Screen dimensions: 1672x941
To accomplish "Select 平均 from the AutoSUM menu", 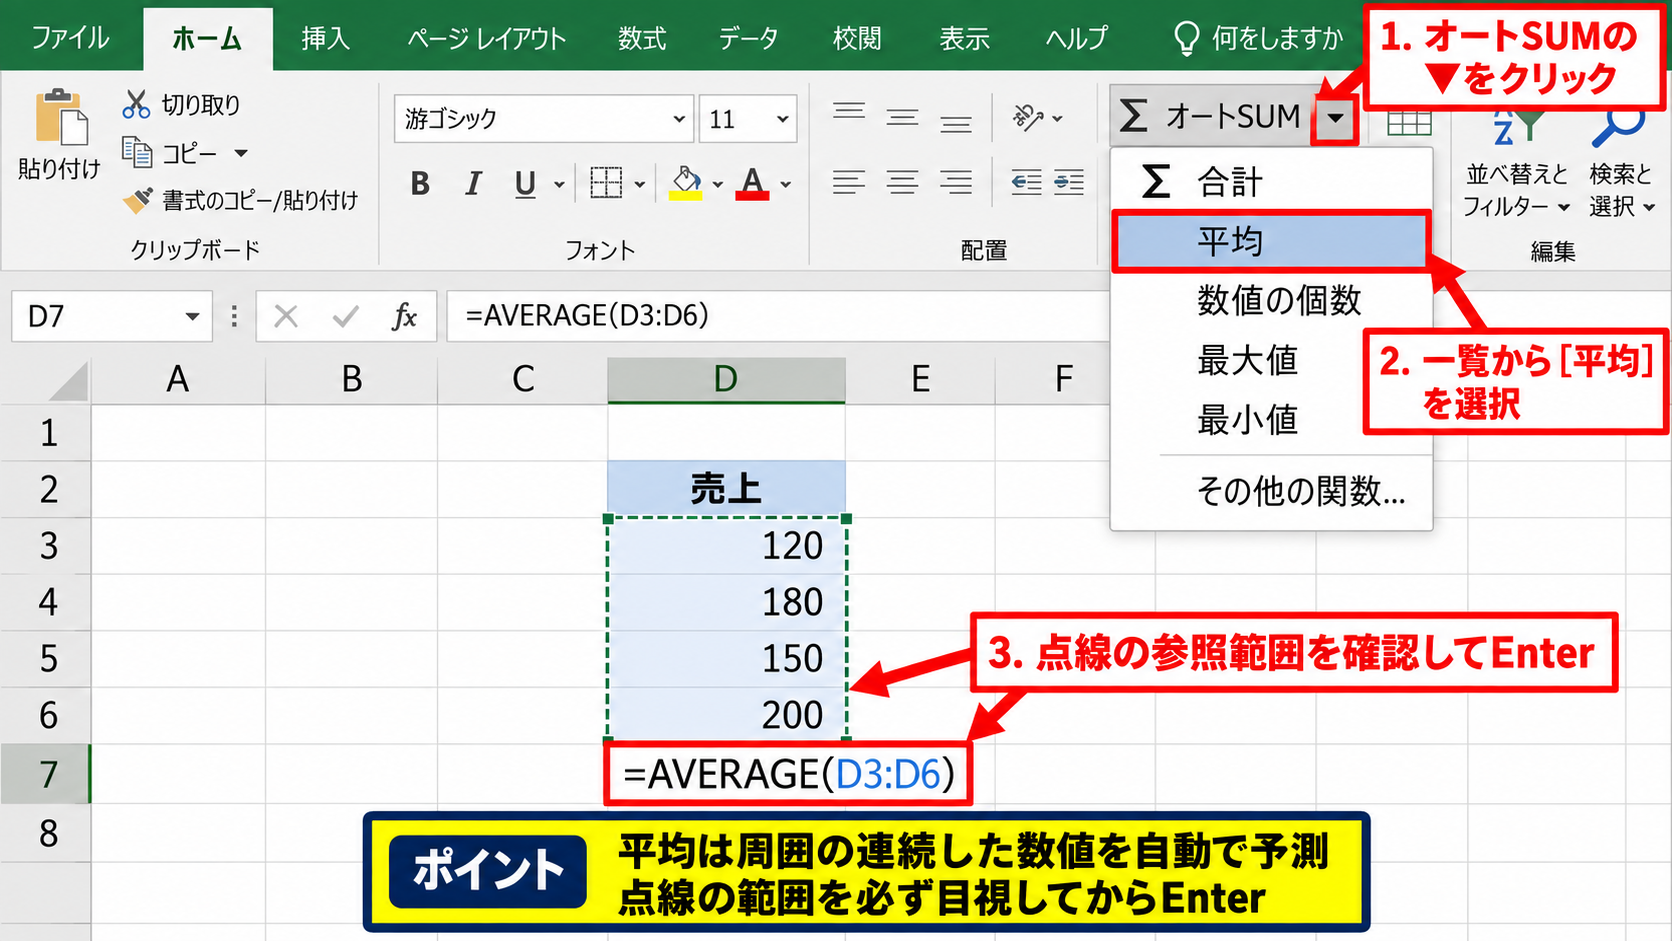I will [x=1271, y=241].
